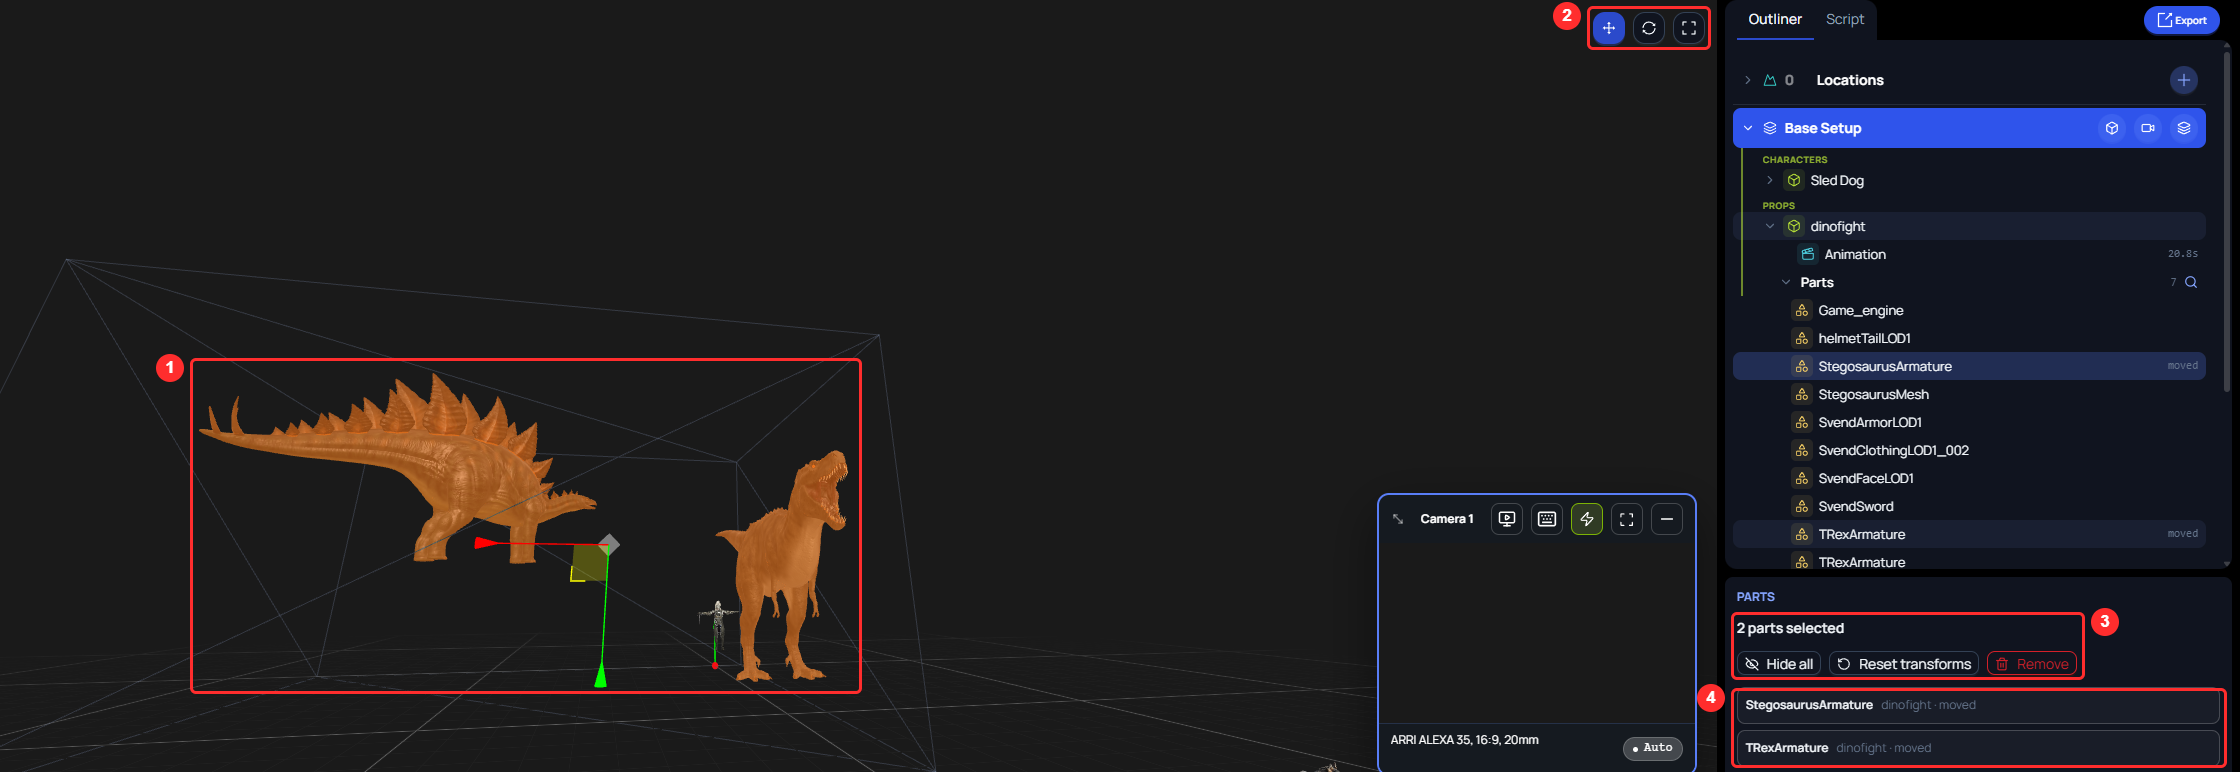This screenshot has height=772, width=2240.
Task: Click the cube icon on Base Setup row
Action: pos(2112,128)
